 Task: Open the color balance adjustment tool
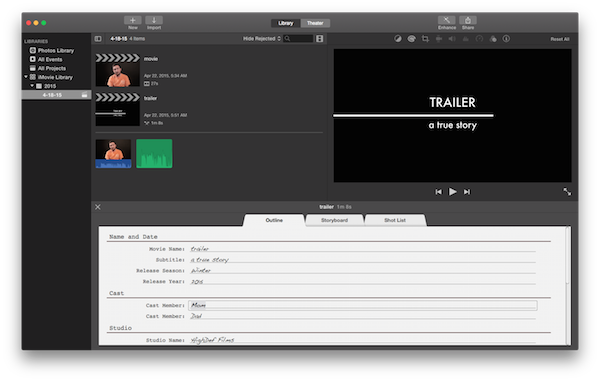click(x=398, y=39)
